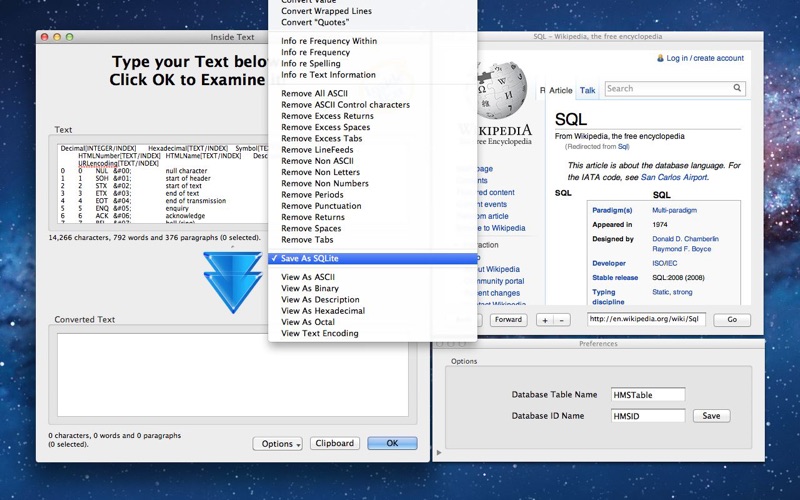
Task: Click the Wikipedia globe logo
Action: [x=502, y=90]
